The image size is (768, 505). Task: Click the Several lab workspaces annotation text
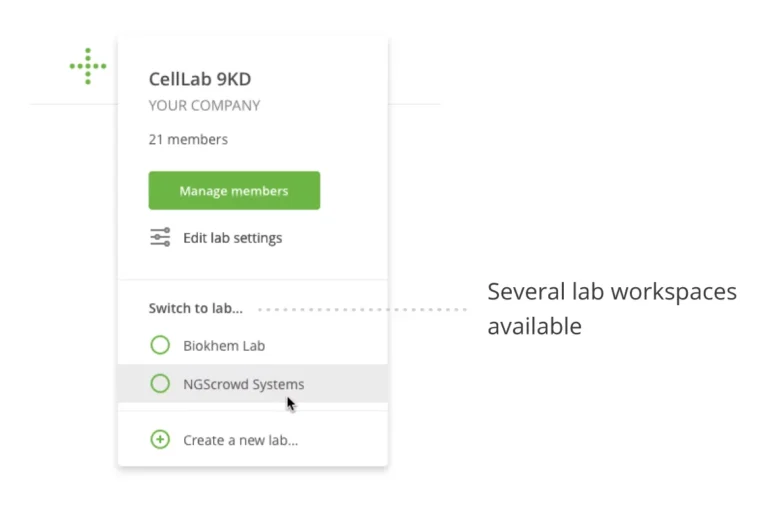[x=612, y=292]
